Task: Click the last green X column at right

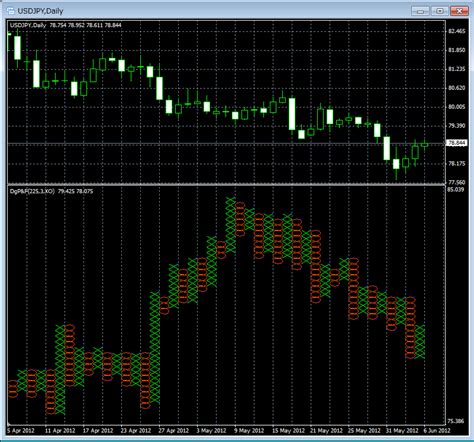Action: point(420,342)
